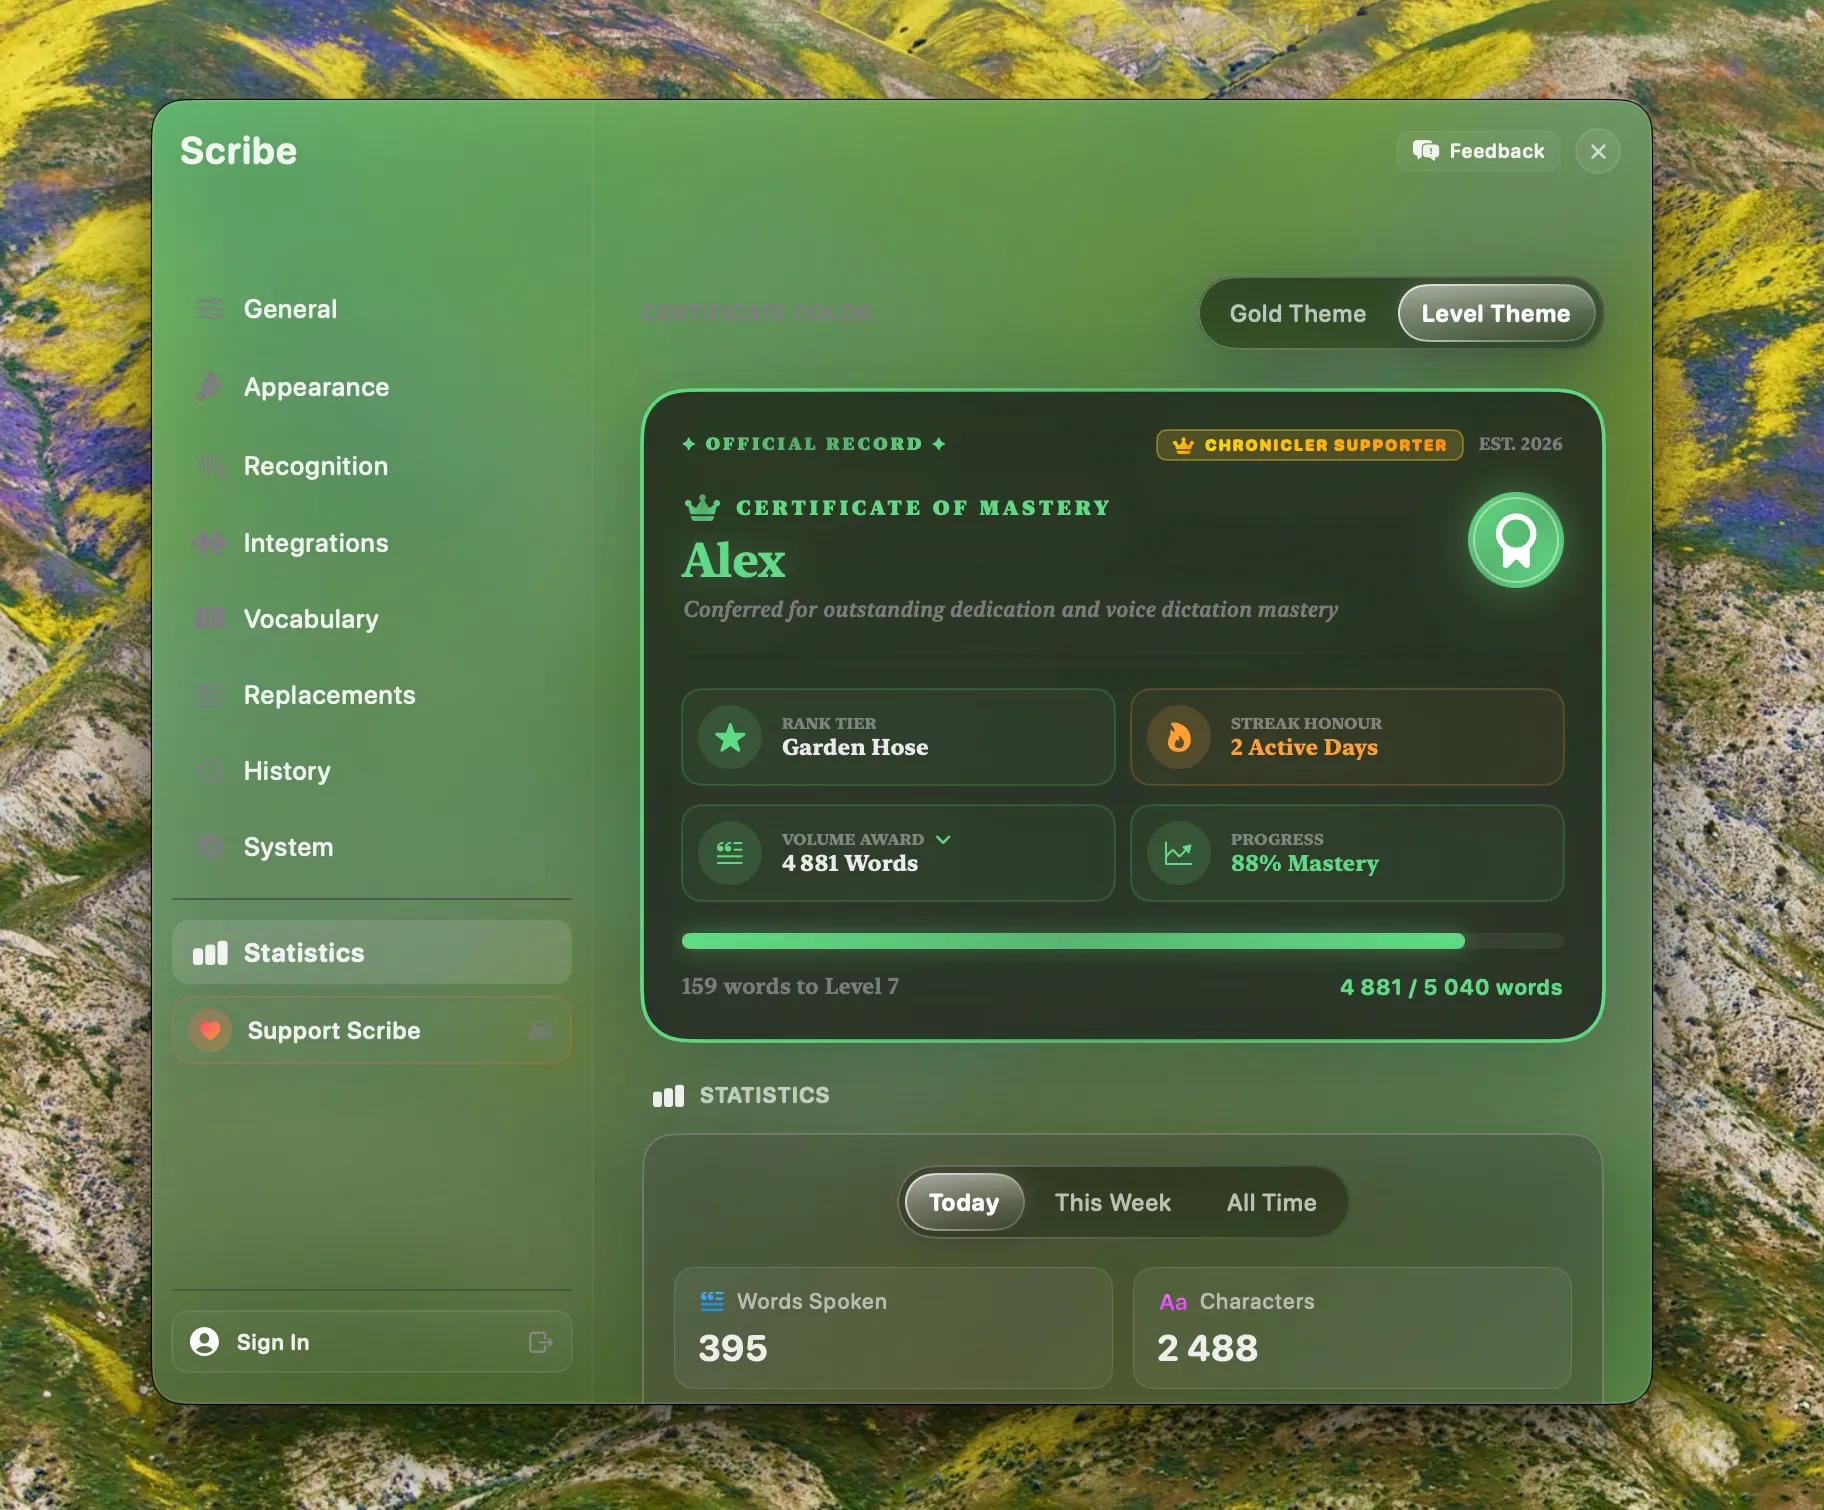Click the name Alex on the certificate

click(x=734, y=560)
